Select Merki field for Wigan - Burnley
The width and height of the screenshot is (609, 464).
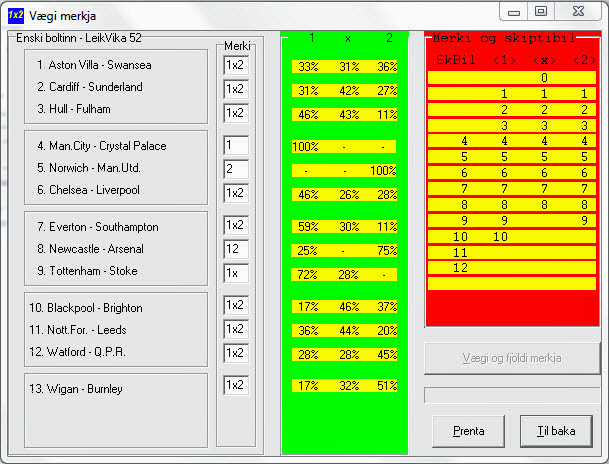[236, 385]
